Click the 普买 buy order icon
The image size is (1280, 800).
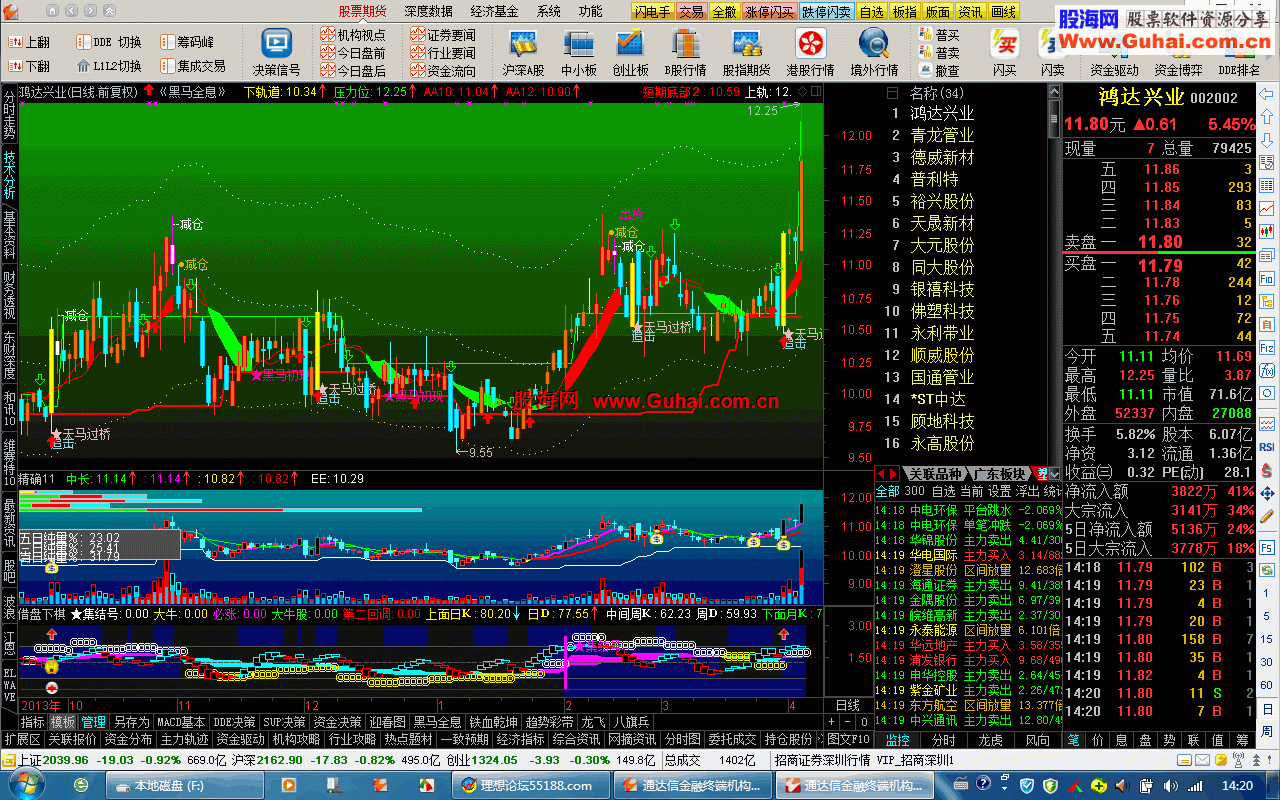(x=937, y=35)
